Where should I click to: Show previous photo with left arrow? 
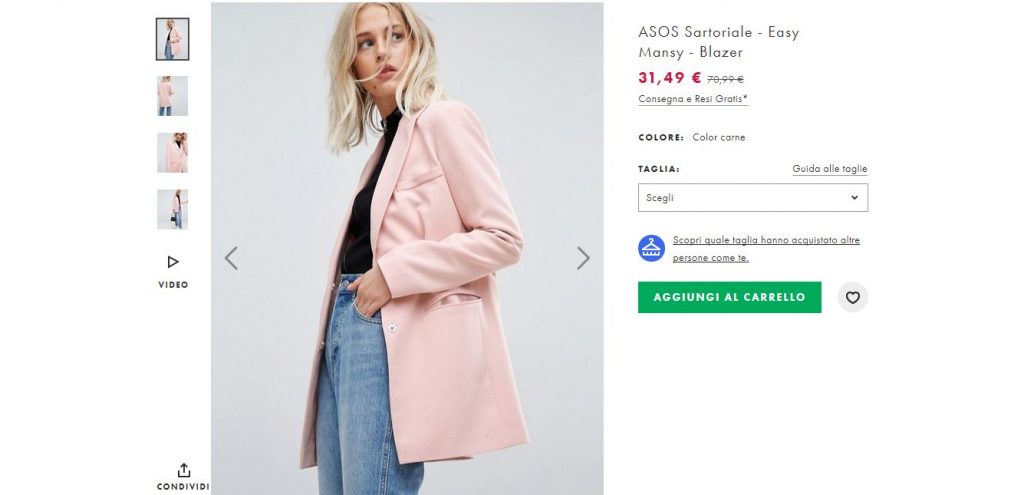[231, 258]
